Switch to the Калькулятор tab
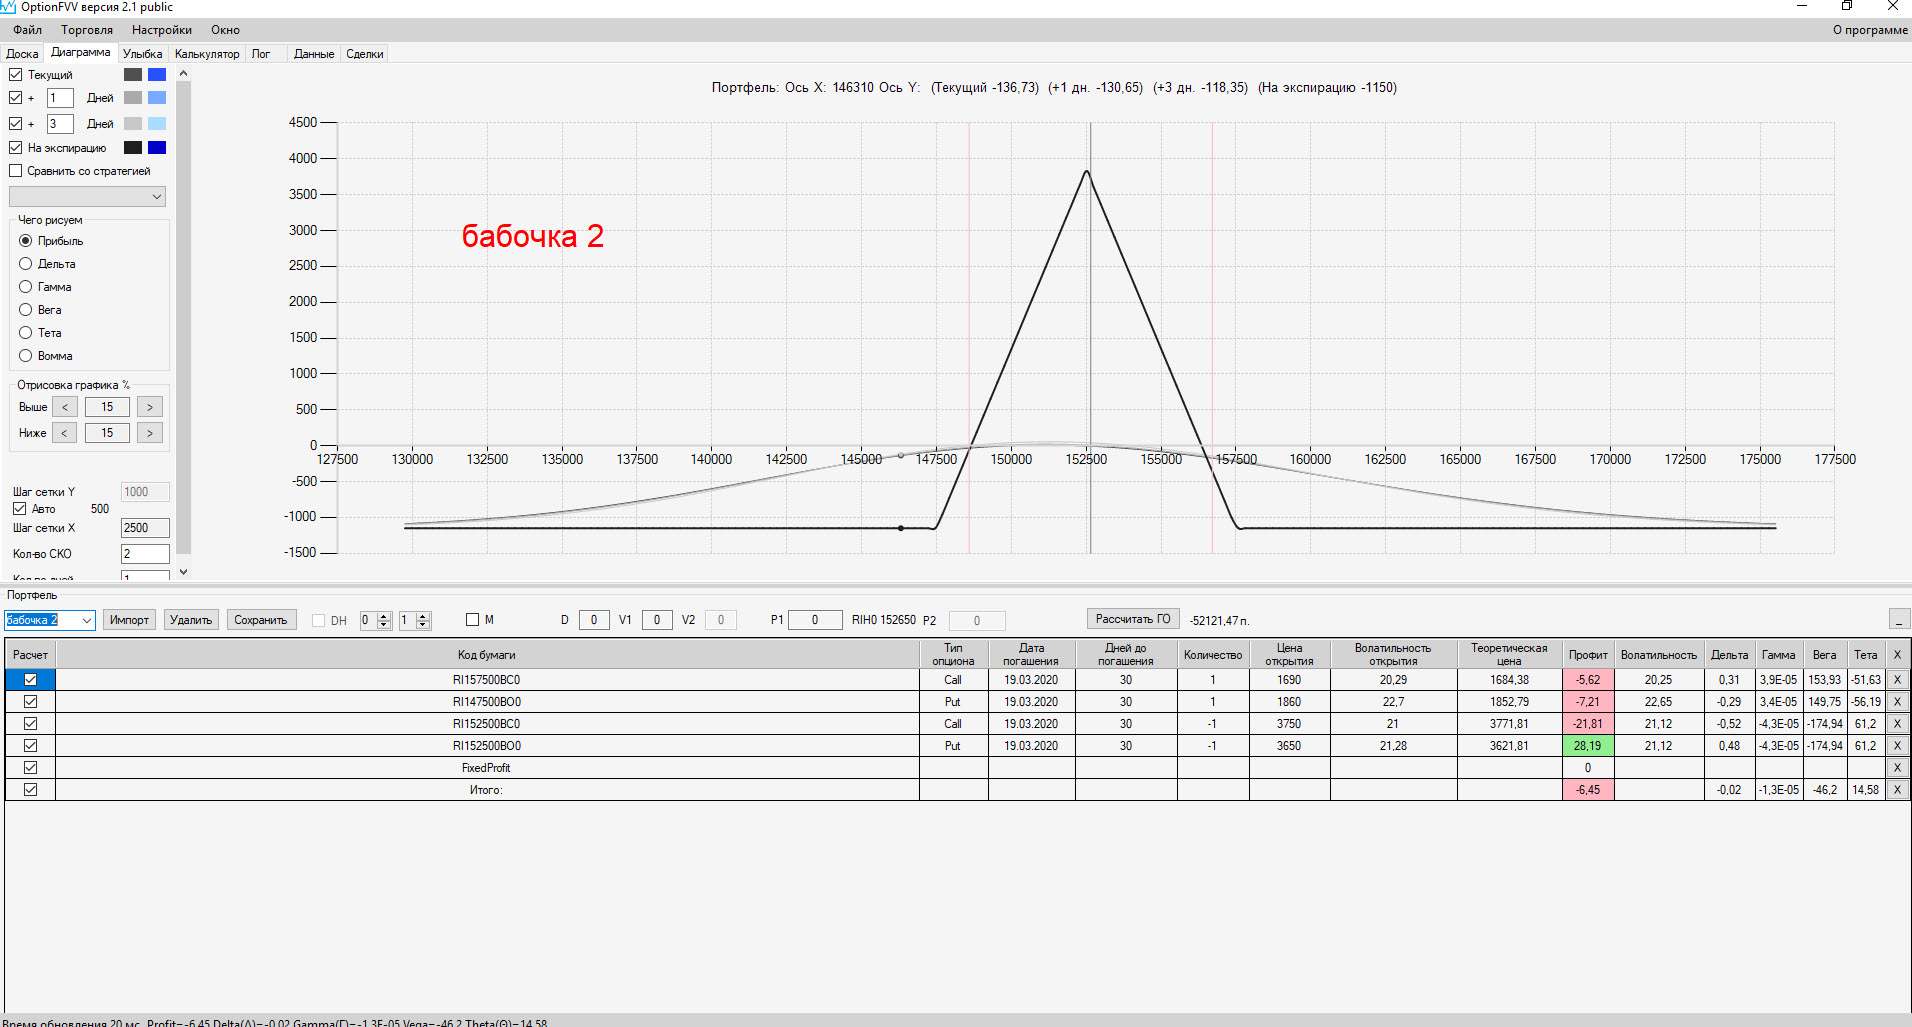1912x1027 pixels. (x=207, y=54)
